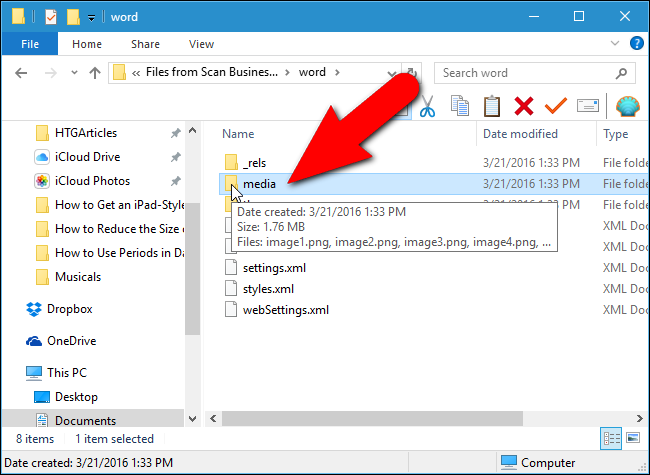This screenshot has width=650, height=475.
Task: Switch to large icons view
Action: (632, 439)
